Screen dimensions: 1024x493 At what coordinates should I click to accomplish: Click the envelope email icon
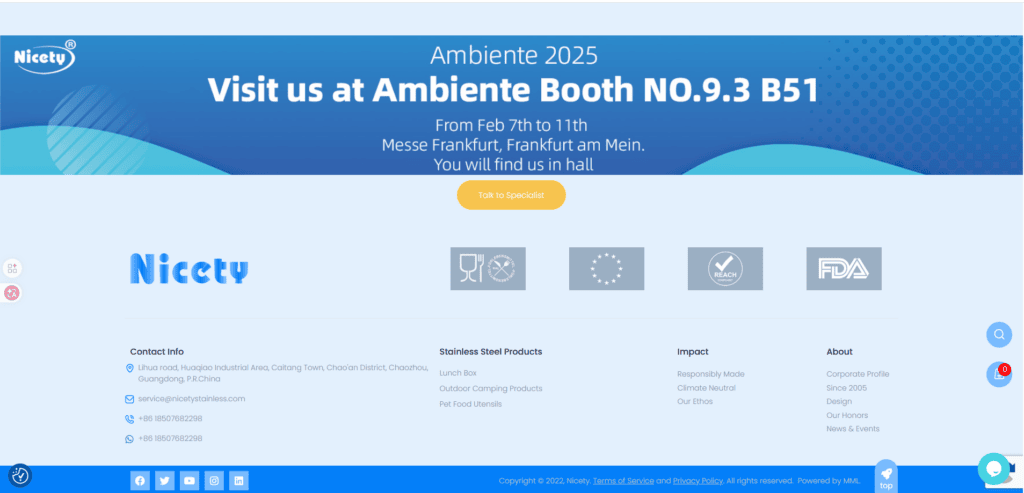[x=129, y=399]
